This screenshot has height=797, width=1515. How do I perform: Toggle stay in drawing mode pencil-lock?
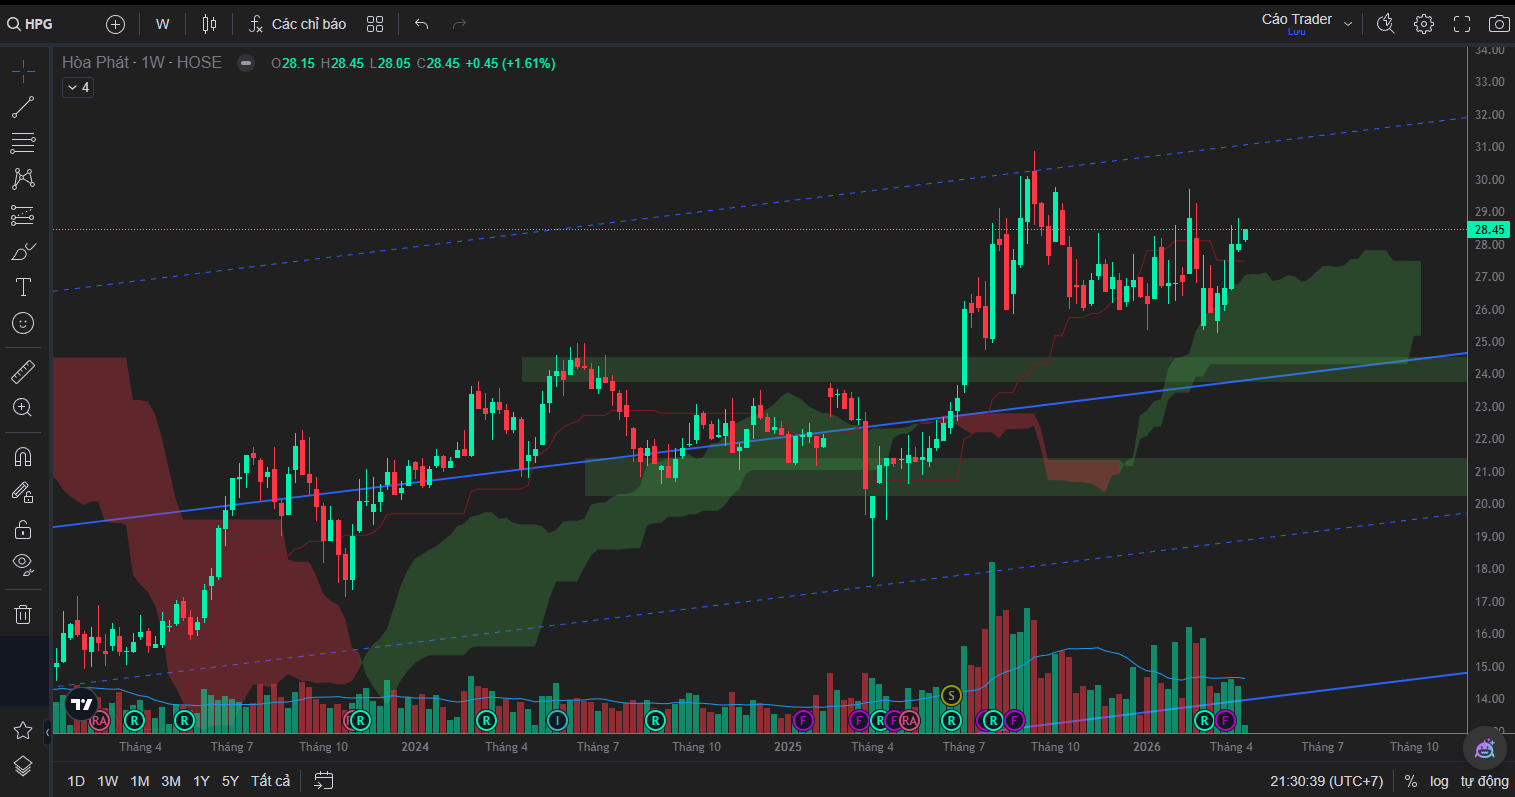[x=23, y=492]
